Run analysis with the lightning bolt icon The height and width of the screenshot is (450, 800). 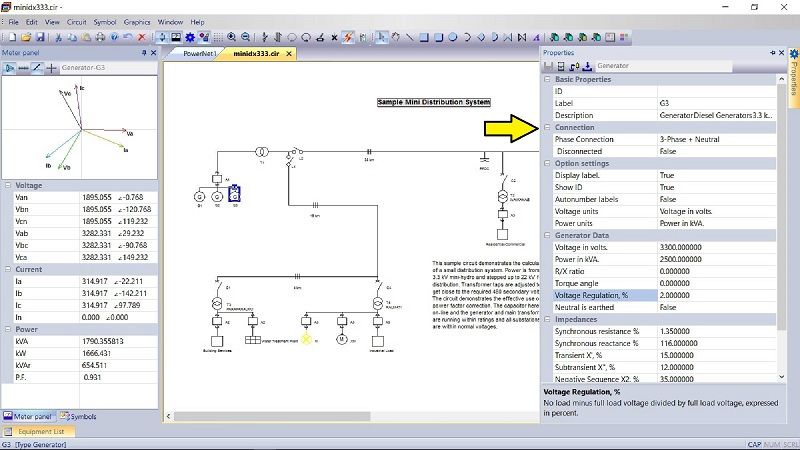click(x=348, y=37)
